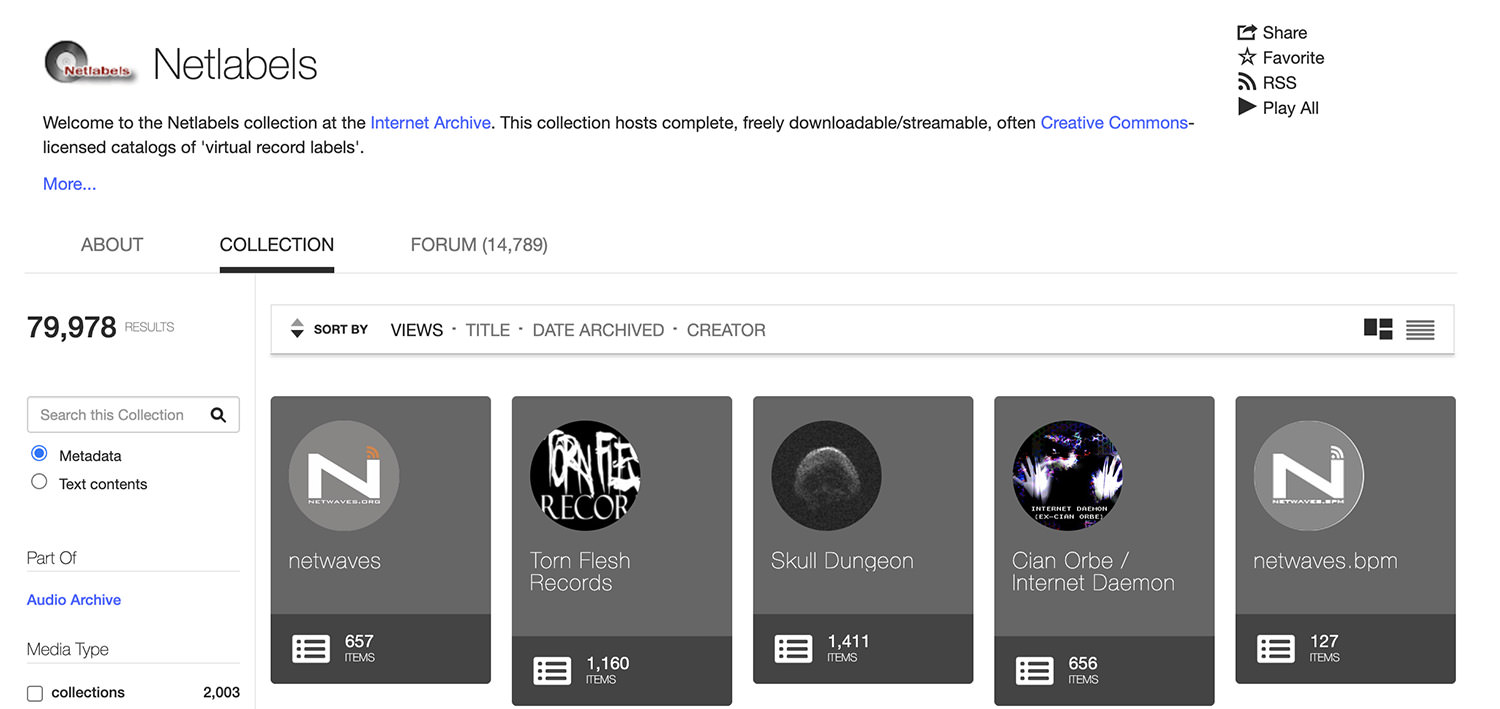The width and height of the screenshot is (1500, 709).
Task: Click the SORT BY label
Action: (x=341, y=329)
